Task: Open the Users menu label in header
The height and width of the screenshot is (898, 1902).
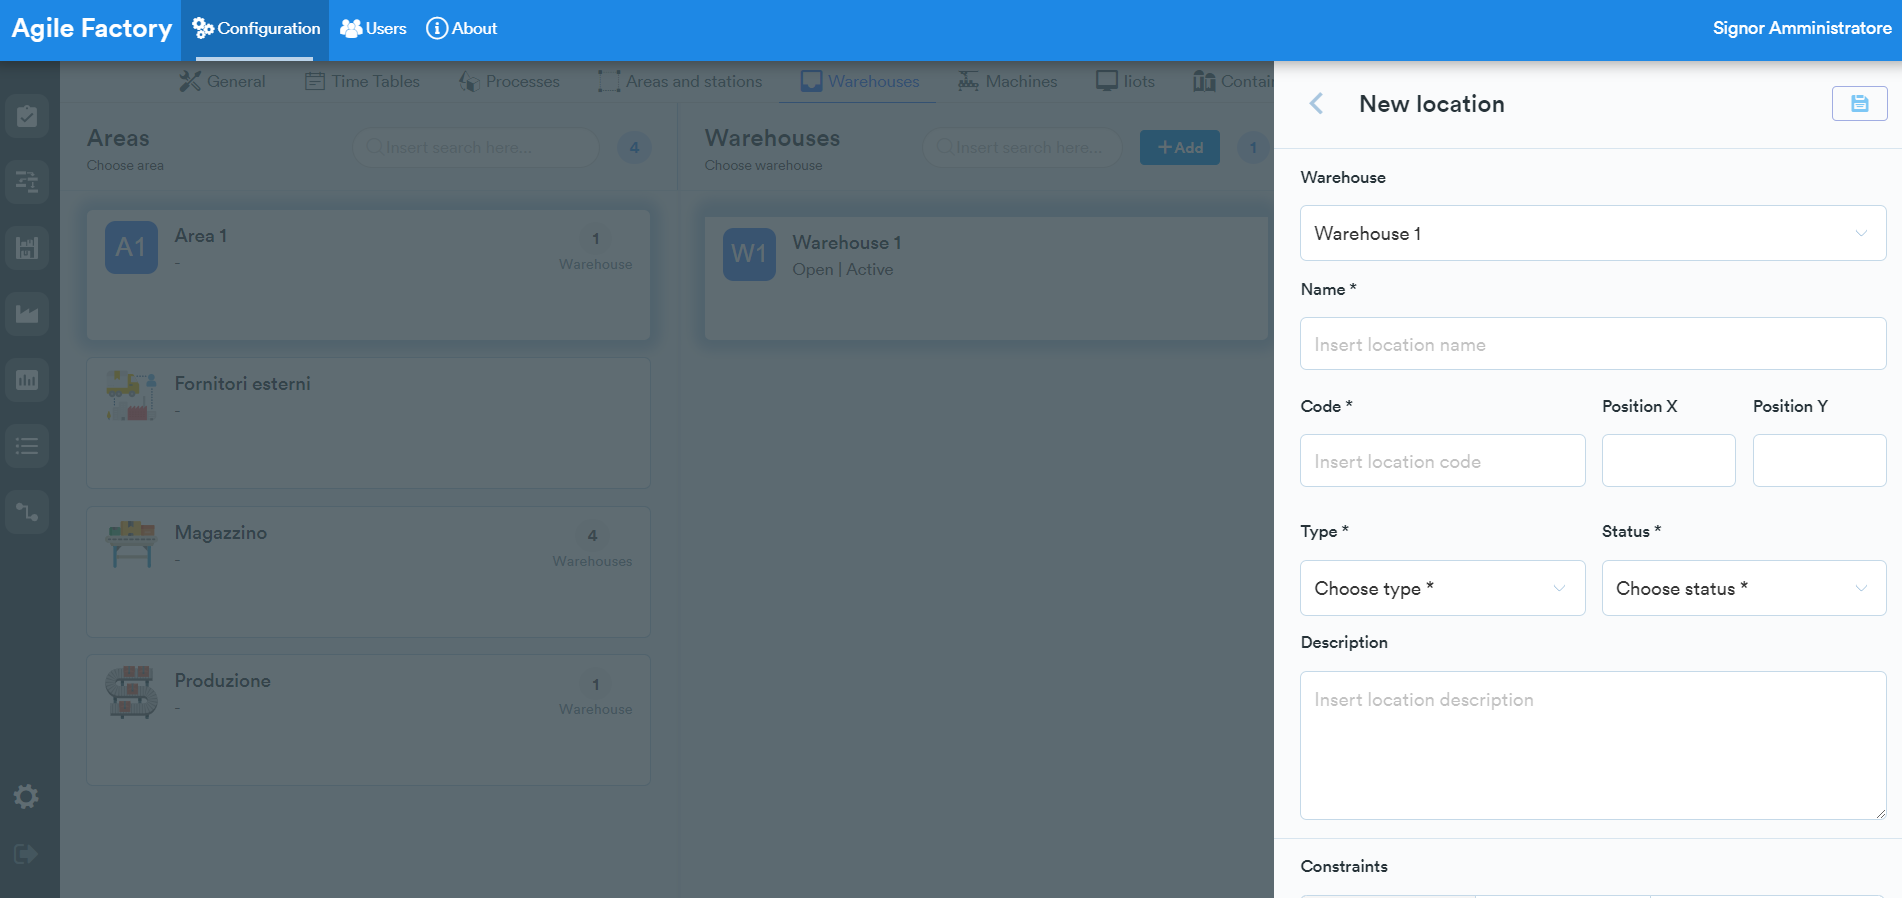Action: [386, 28]
